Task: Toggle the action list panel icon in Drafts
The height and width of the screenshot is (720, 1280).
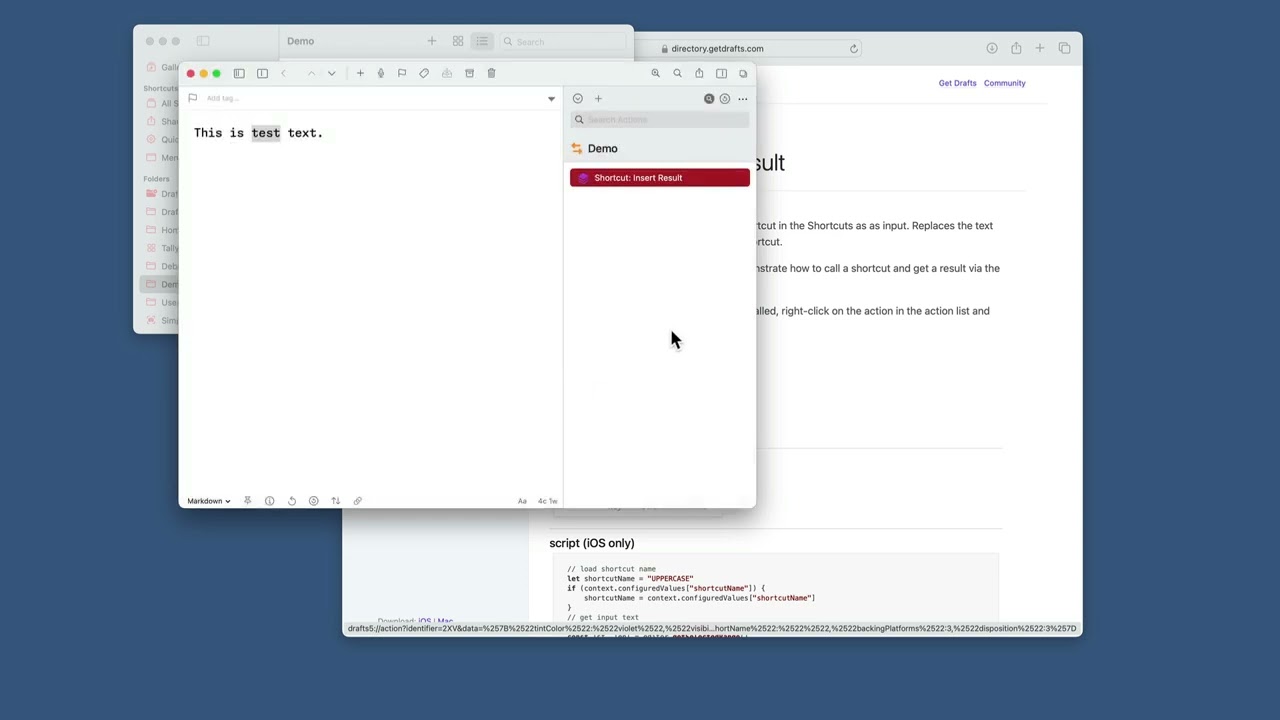Action: point(721,73)
